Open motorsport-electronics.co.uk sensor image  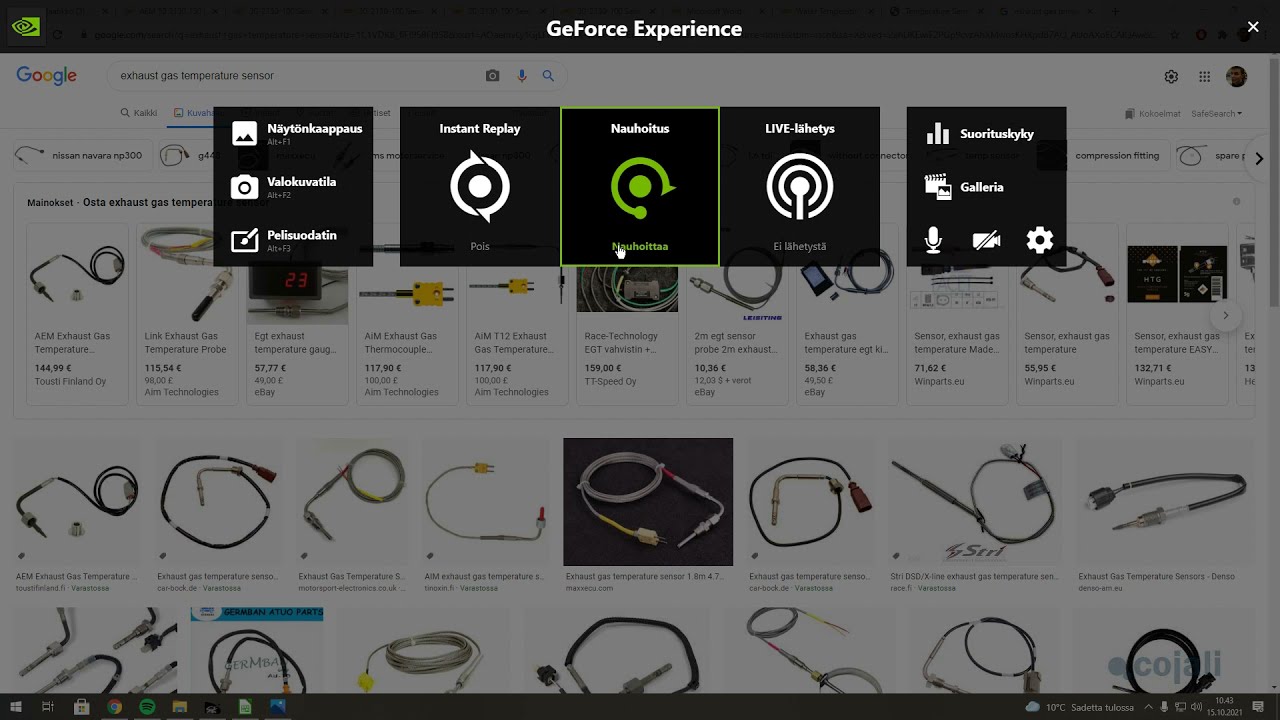[x=353, y=502]
